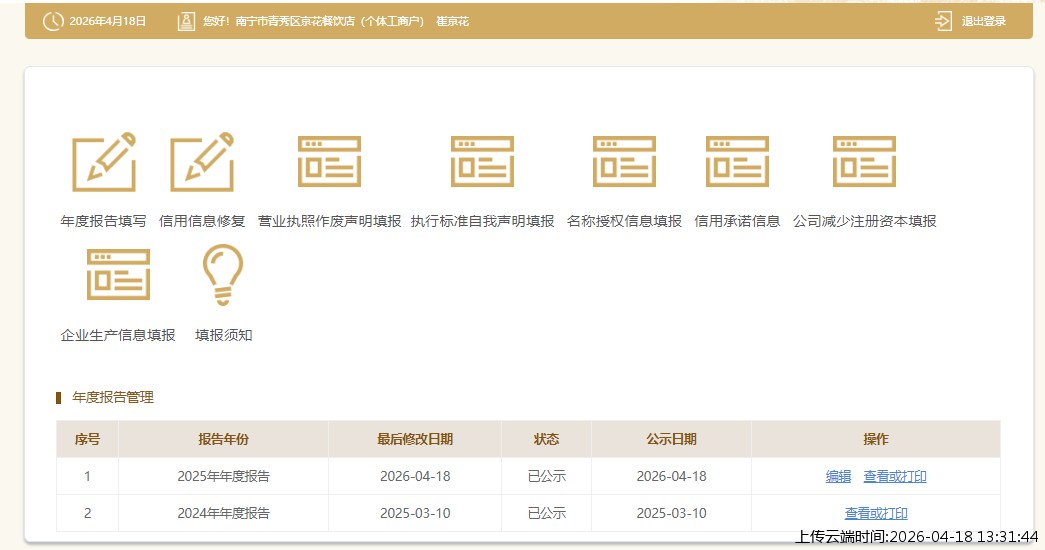
Task: Click 编辑 link for 2025 annual report
Action: tap(838, 477)
